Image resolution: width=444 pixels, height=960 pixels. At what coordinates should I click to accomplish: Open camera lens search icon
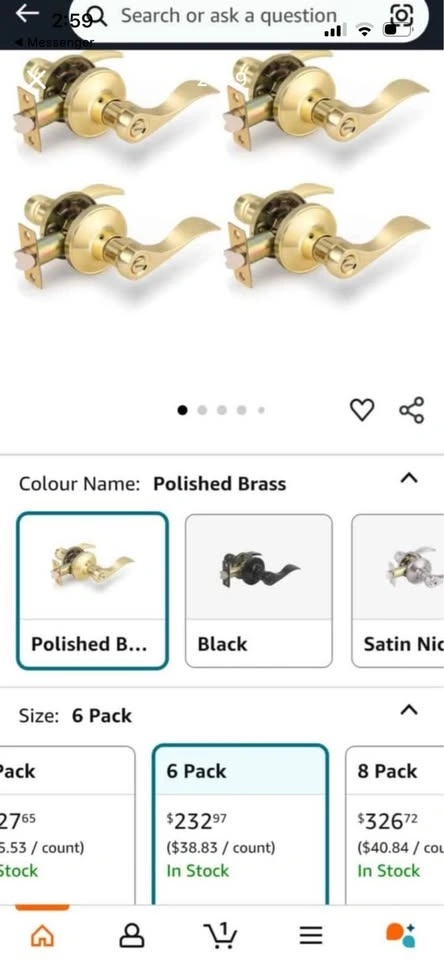pyautogui.click(x=402, y=16)
